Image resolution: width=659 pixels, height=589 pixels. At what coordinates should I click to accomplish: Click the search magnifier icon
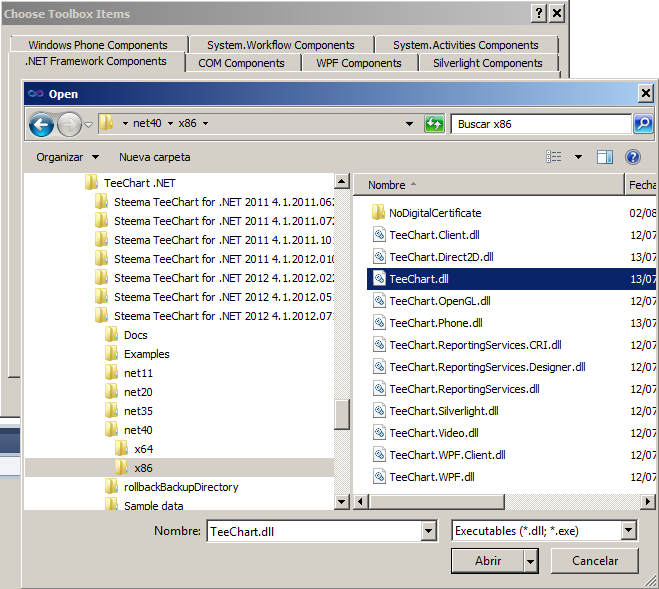click(643, 124)
